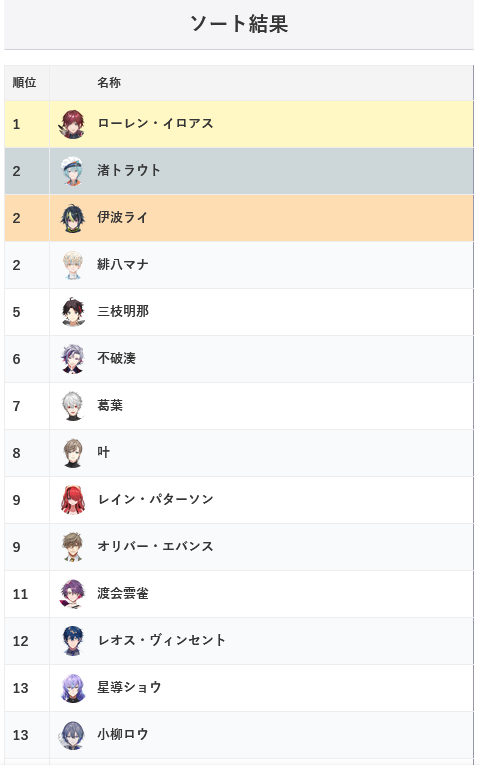Click the rank 12 cell
The height and width of the screenshot is (765, 480).
27,641
